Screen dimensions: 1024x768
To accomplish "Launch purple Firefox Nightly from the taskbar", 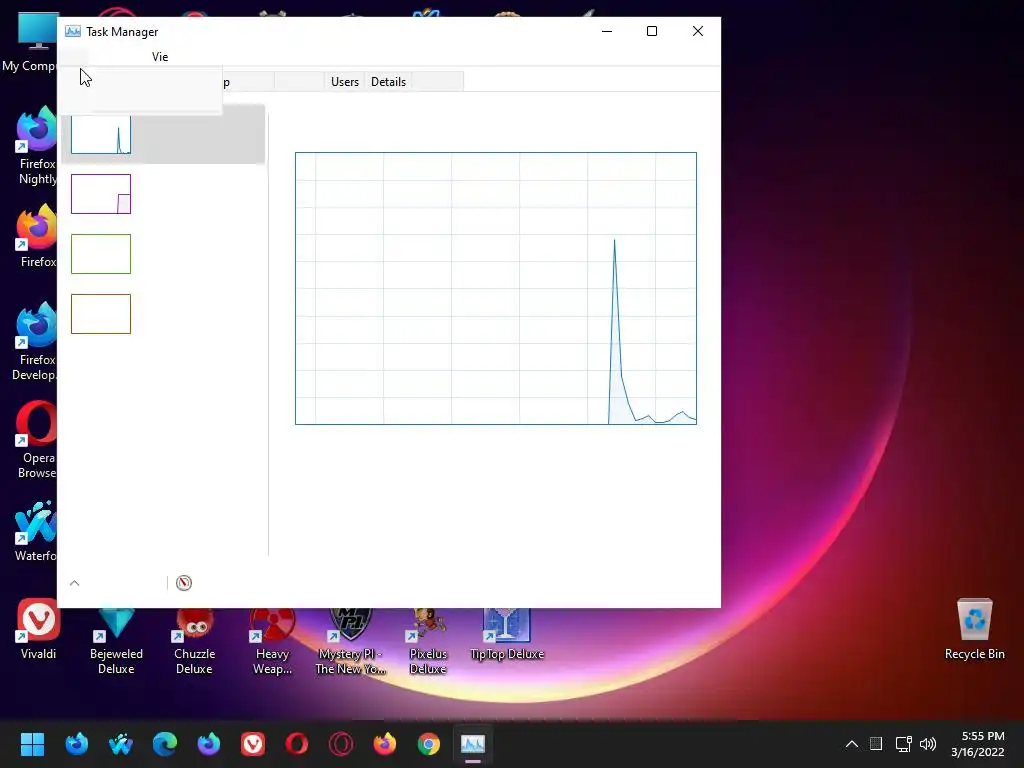I will click(209, 744).
